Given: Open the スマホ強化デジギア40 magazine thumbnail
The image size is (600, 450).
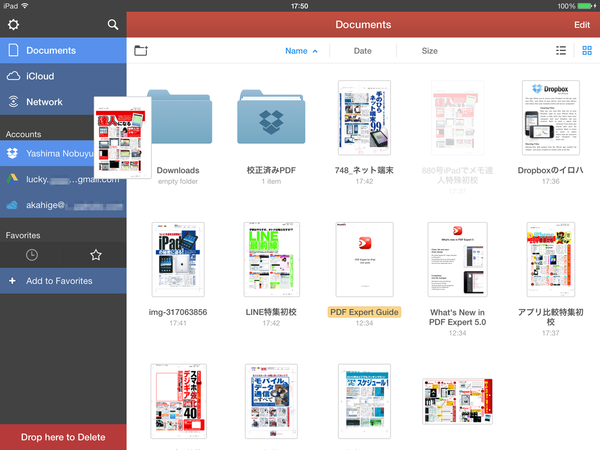Looking at the screenshot, I should (179, 401).
